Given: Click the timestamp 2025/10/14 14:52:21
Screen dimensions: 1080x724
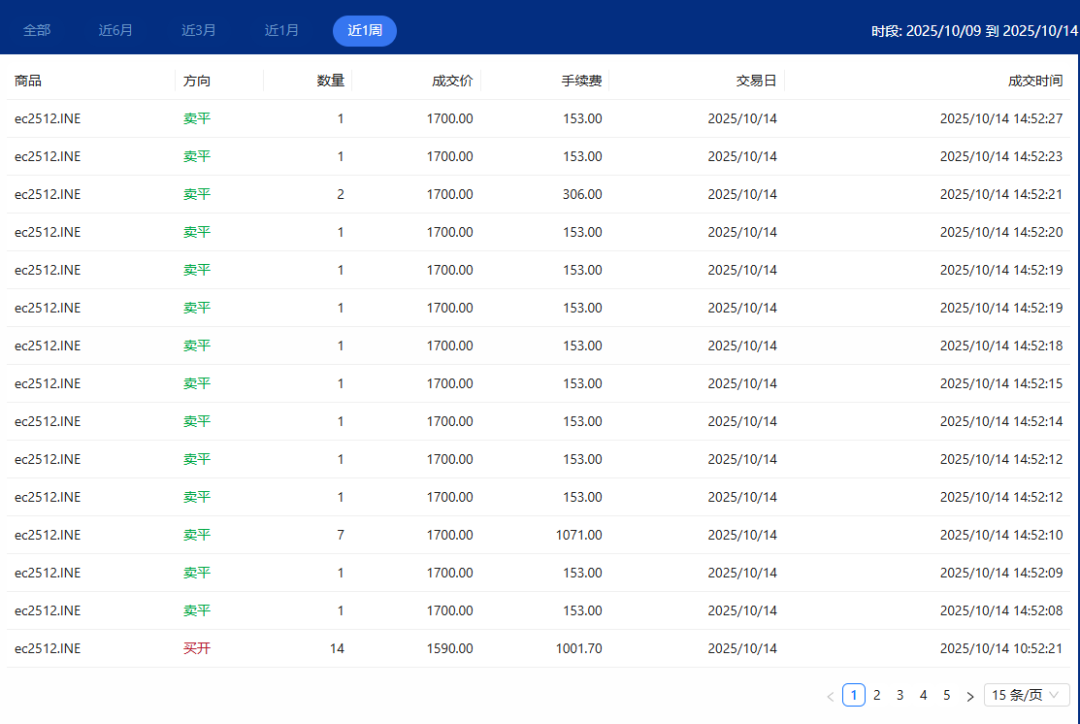Looking at the screenshot, I should click(1001, 194).
